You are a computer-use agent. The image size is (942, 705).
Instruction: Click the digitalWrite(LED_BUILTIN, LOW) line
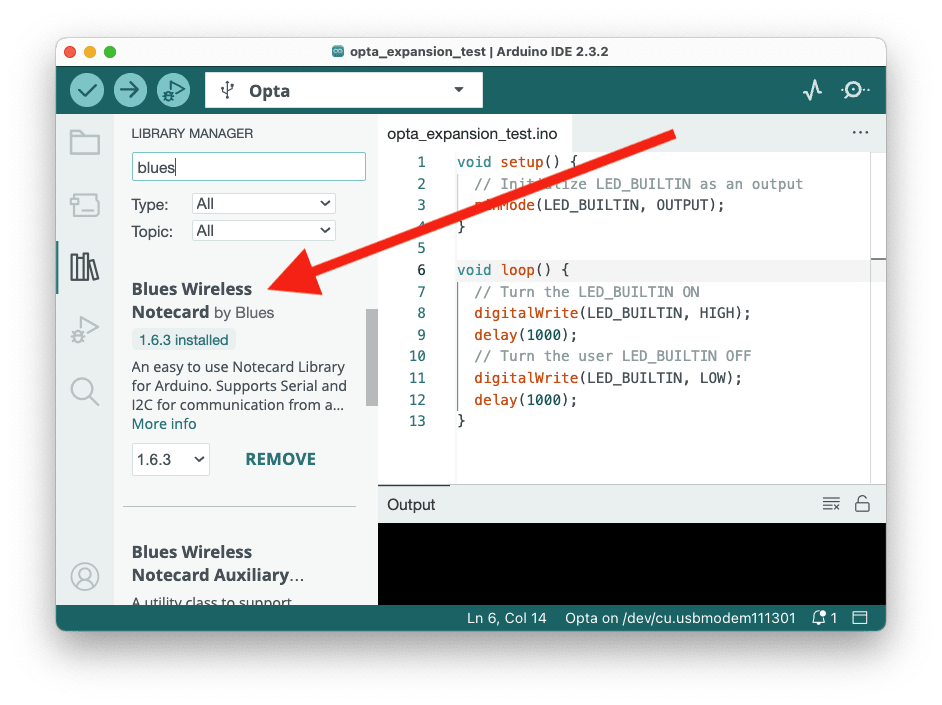(608, 378)
